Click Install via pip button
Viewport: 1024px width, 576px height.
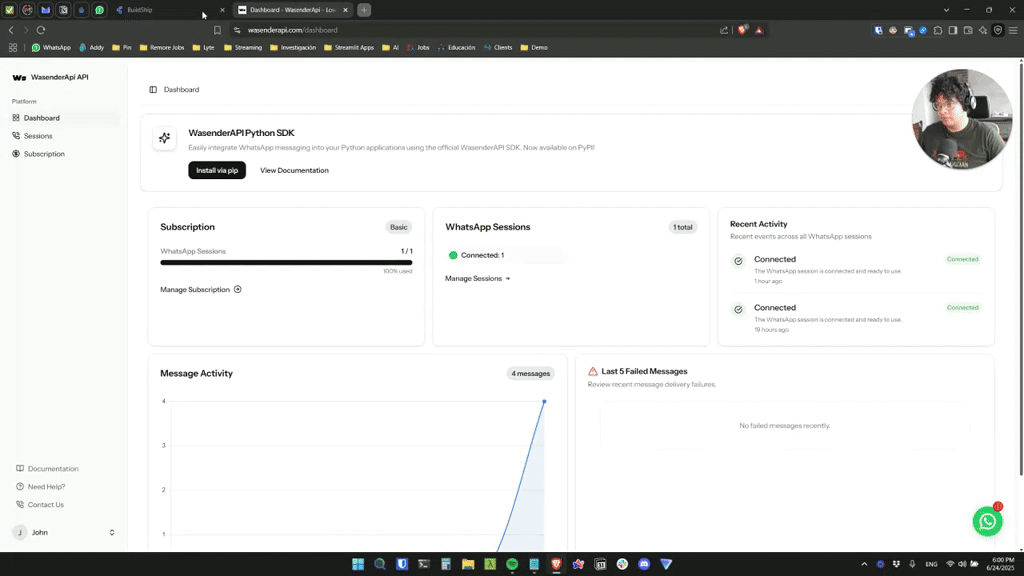217,170
